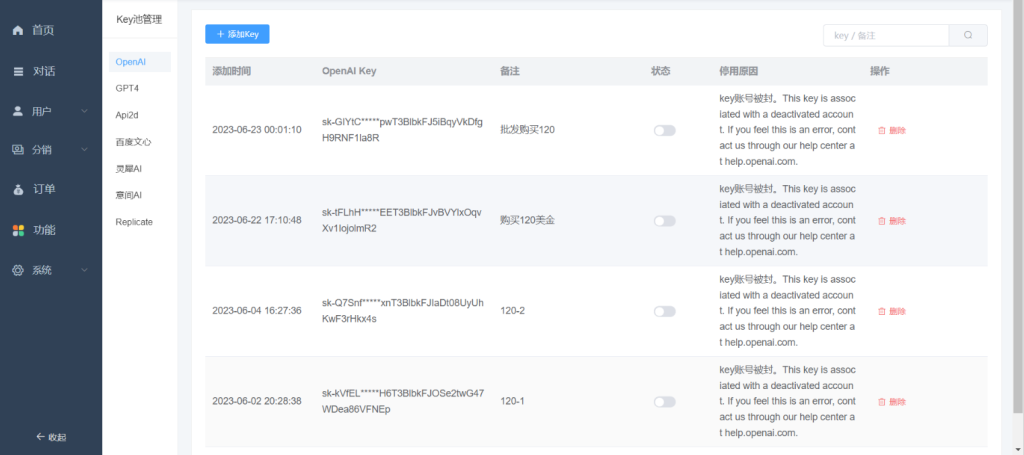Click the 操作 column header

click(879, 71)
